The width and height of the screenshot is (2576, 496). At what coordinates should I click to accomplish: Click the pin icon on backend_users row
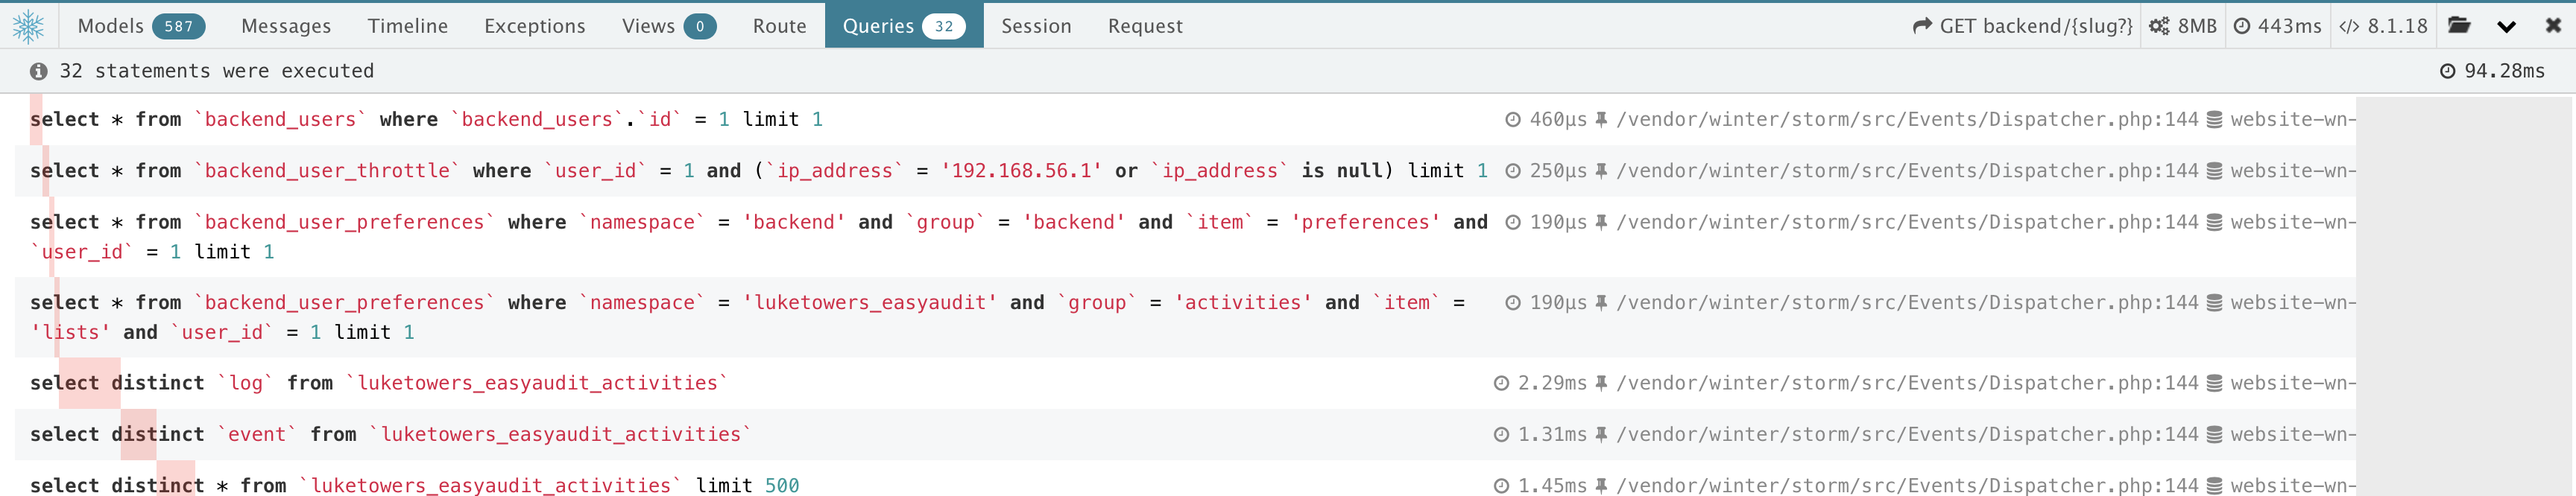[1601, 119]
